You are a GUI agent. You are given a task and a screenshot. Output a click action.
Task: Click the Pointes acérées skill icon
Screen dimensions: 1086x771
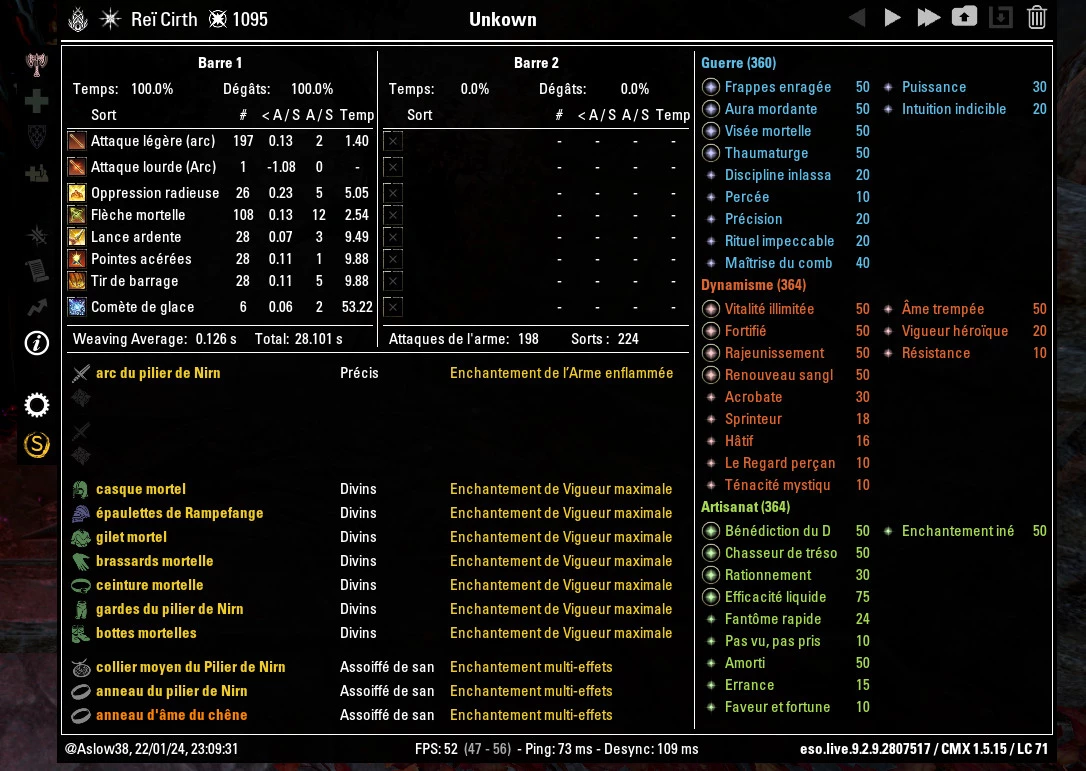pos(77,259)
